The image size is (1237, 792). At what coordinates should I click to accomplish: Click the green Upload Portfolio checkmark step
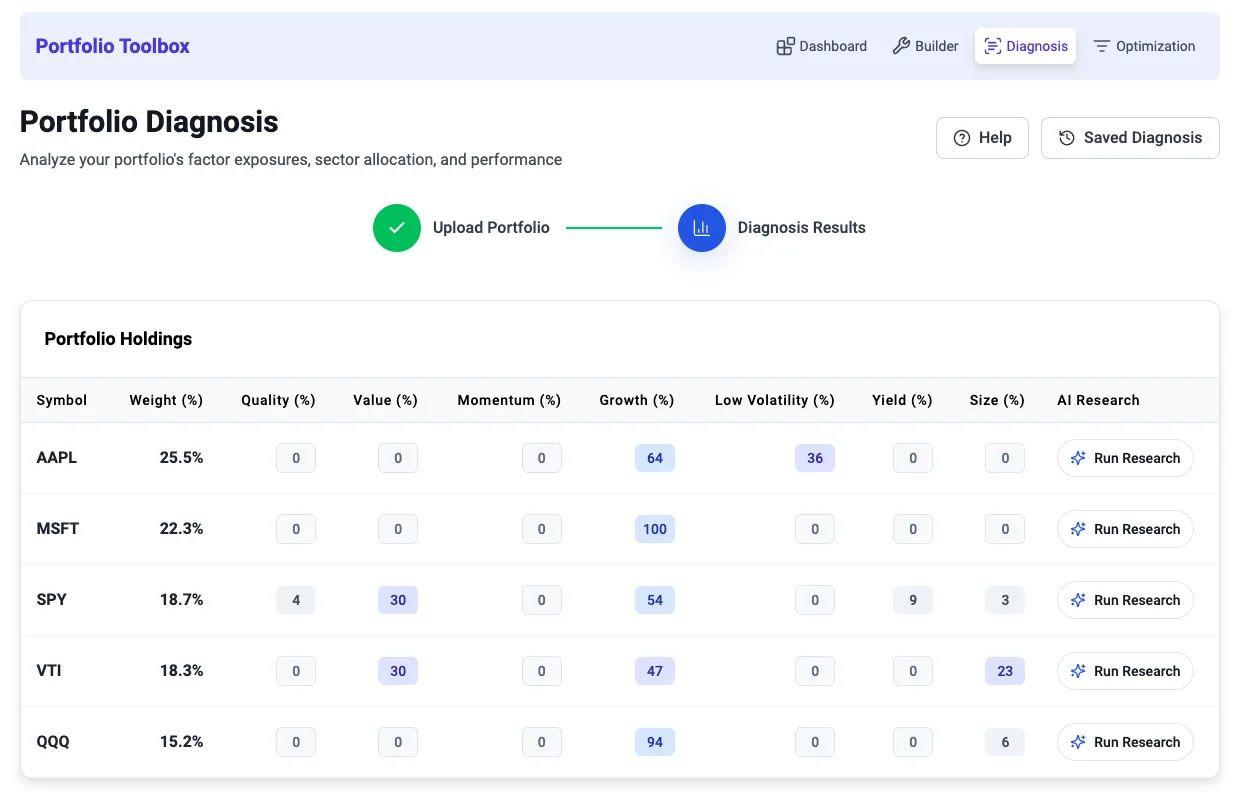pyautogui.click(x=397, y=228)
